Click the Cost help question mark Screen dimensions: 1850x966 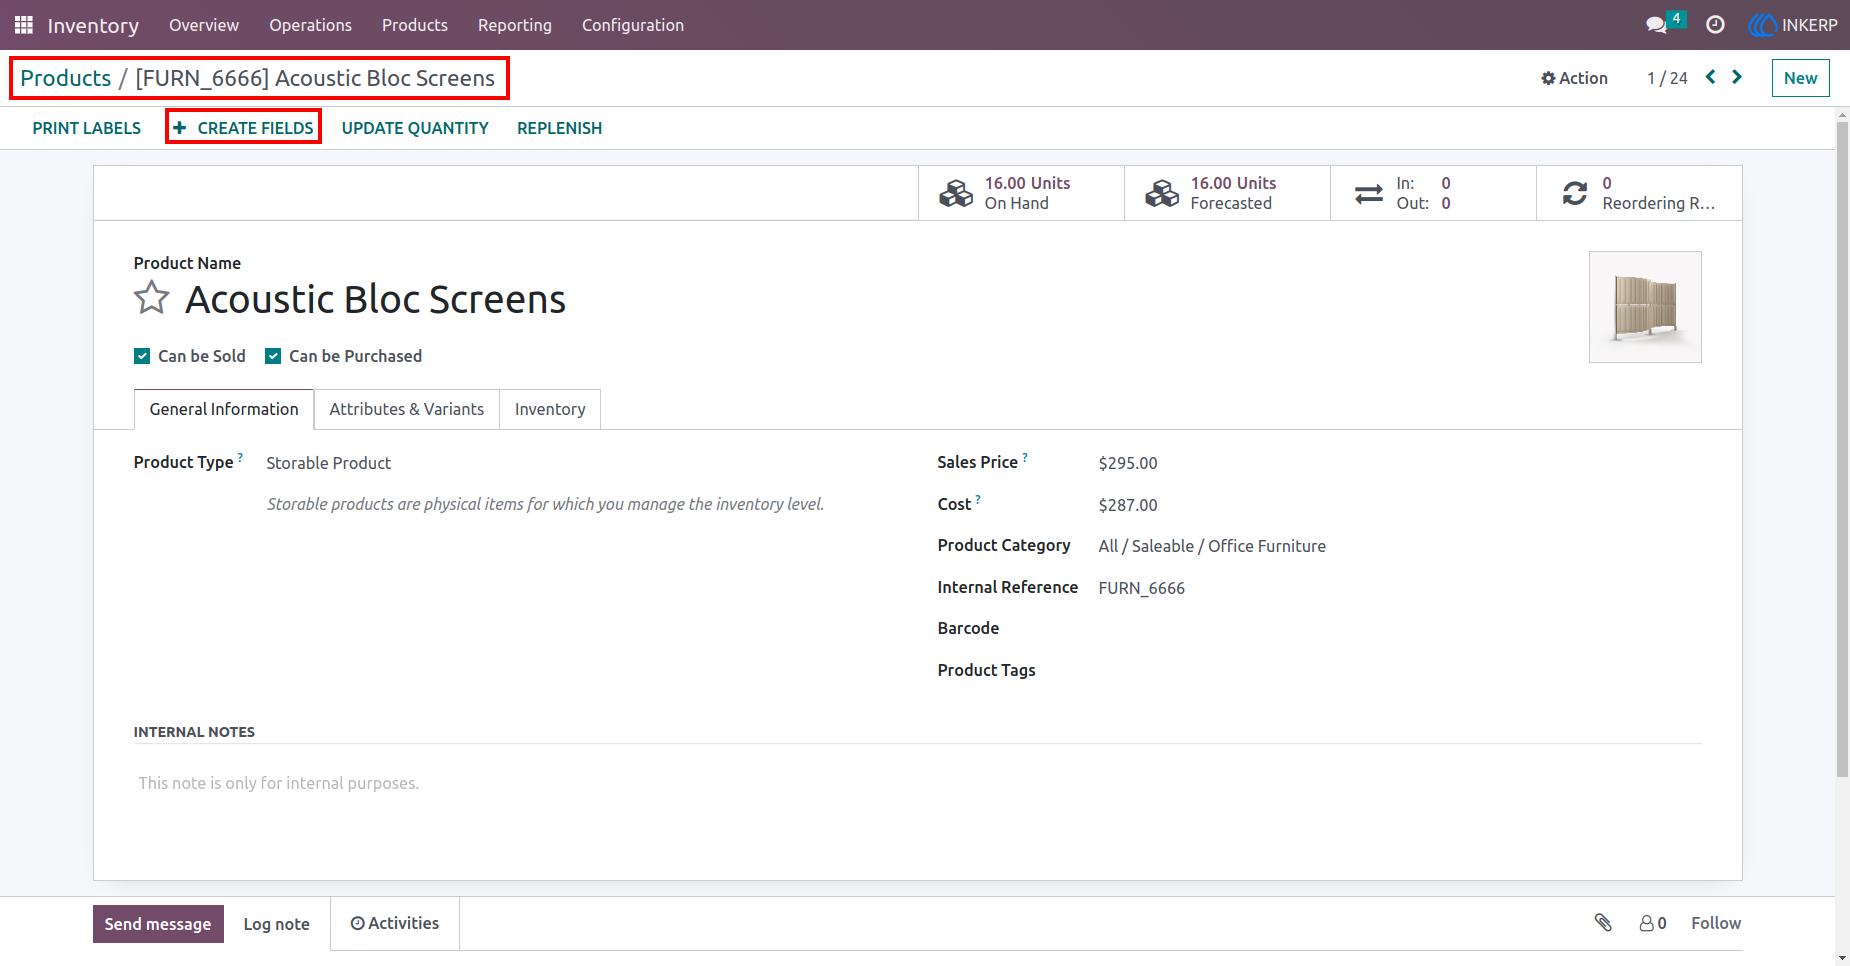point(978,499)
